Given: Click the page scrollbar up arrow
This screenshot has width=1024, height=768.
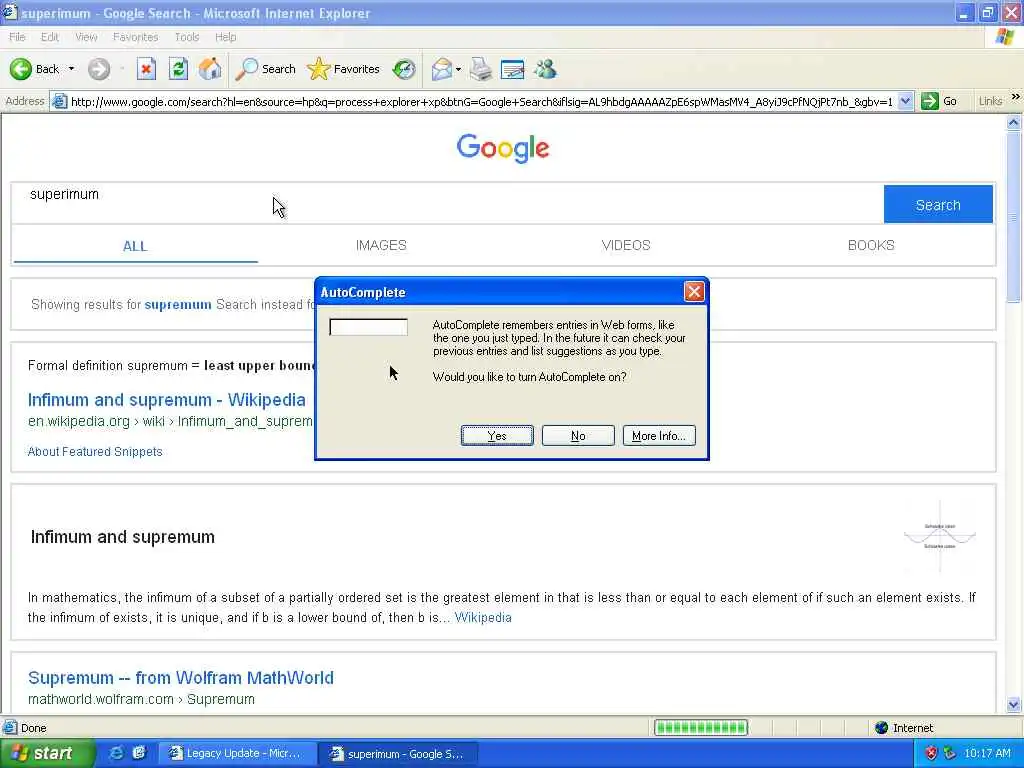Looking at the screenshot, I should (1014, 122).
